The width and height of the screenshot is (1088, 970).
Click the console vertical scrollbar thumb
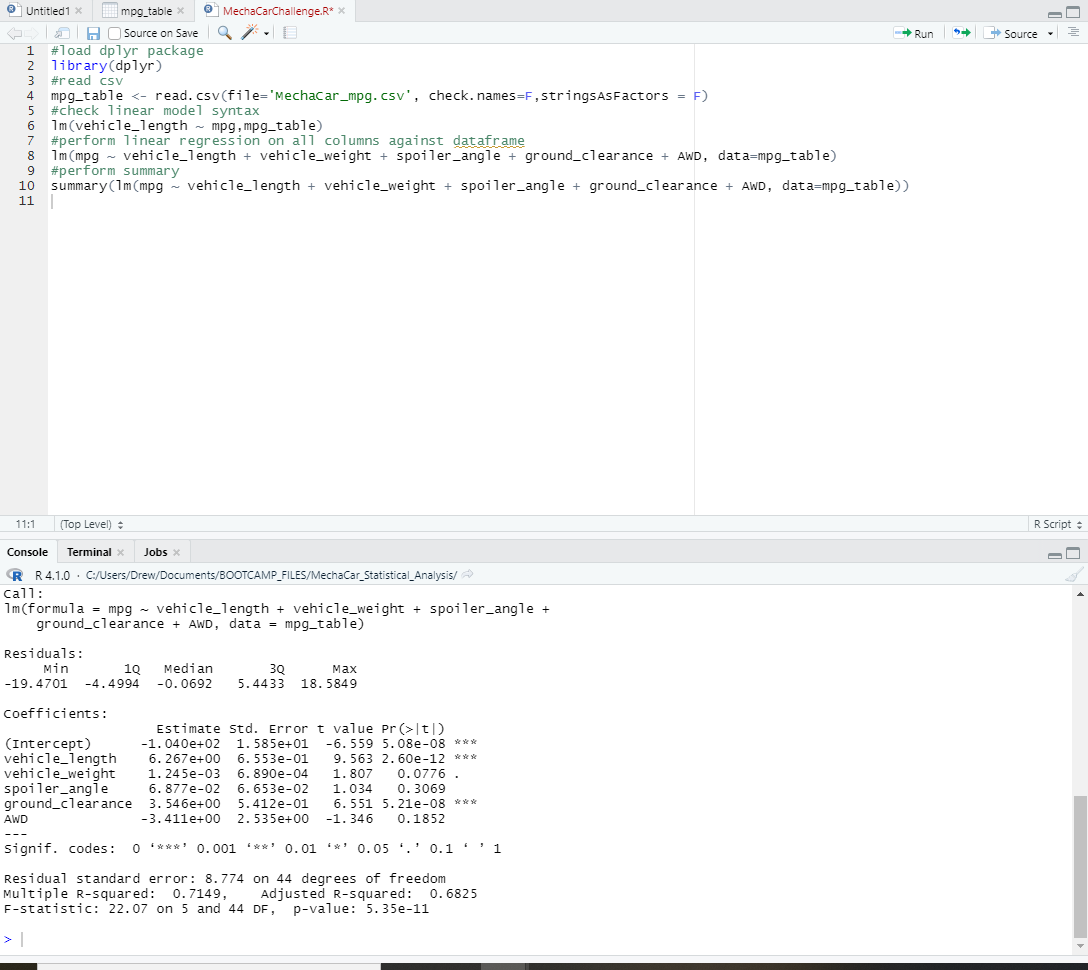[x=1080, y=865]
